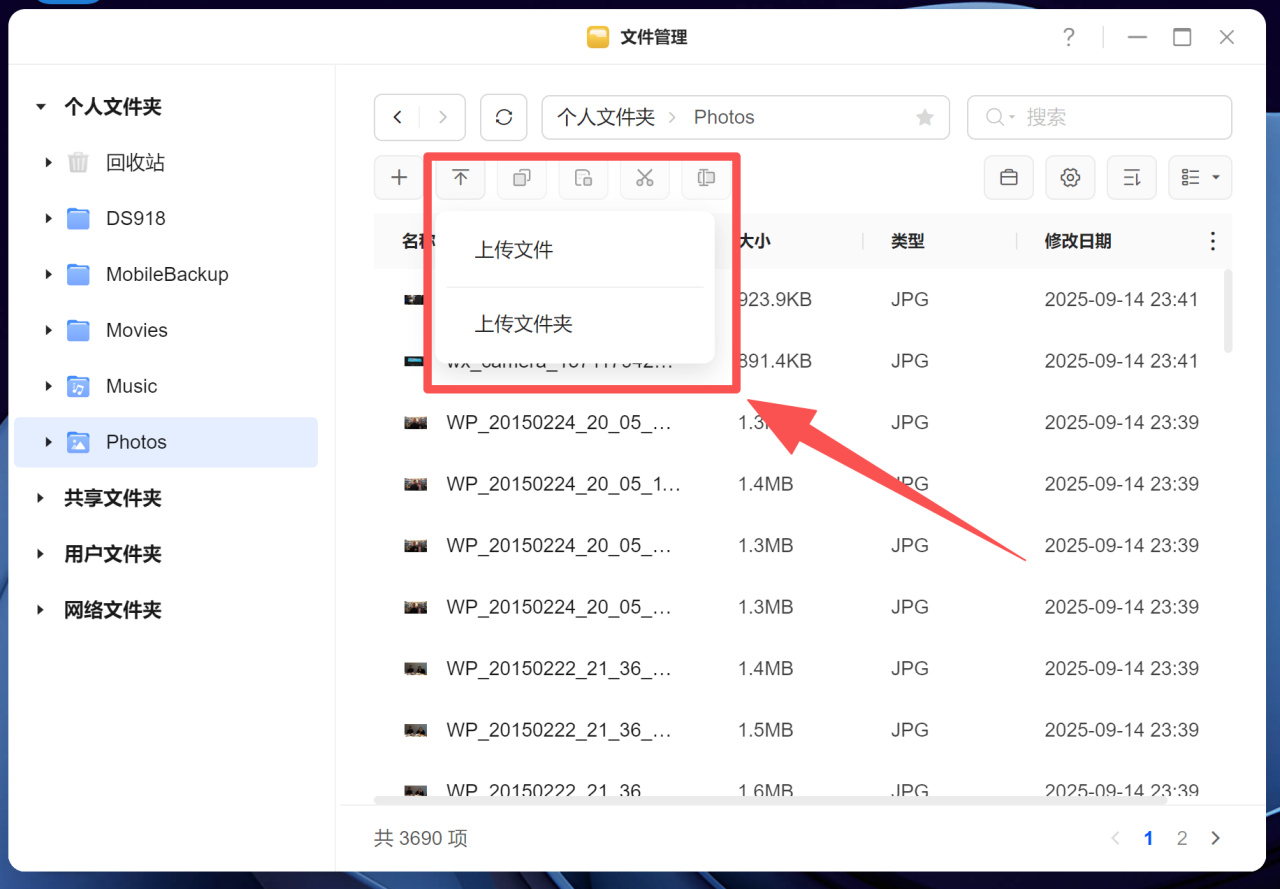The height and width of the screenshot is (889, 1280).
Task: Go to page 2
Action: point(1182,838)
